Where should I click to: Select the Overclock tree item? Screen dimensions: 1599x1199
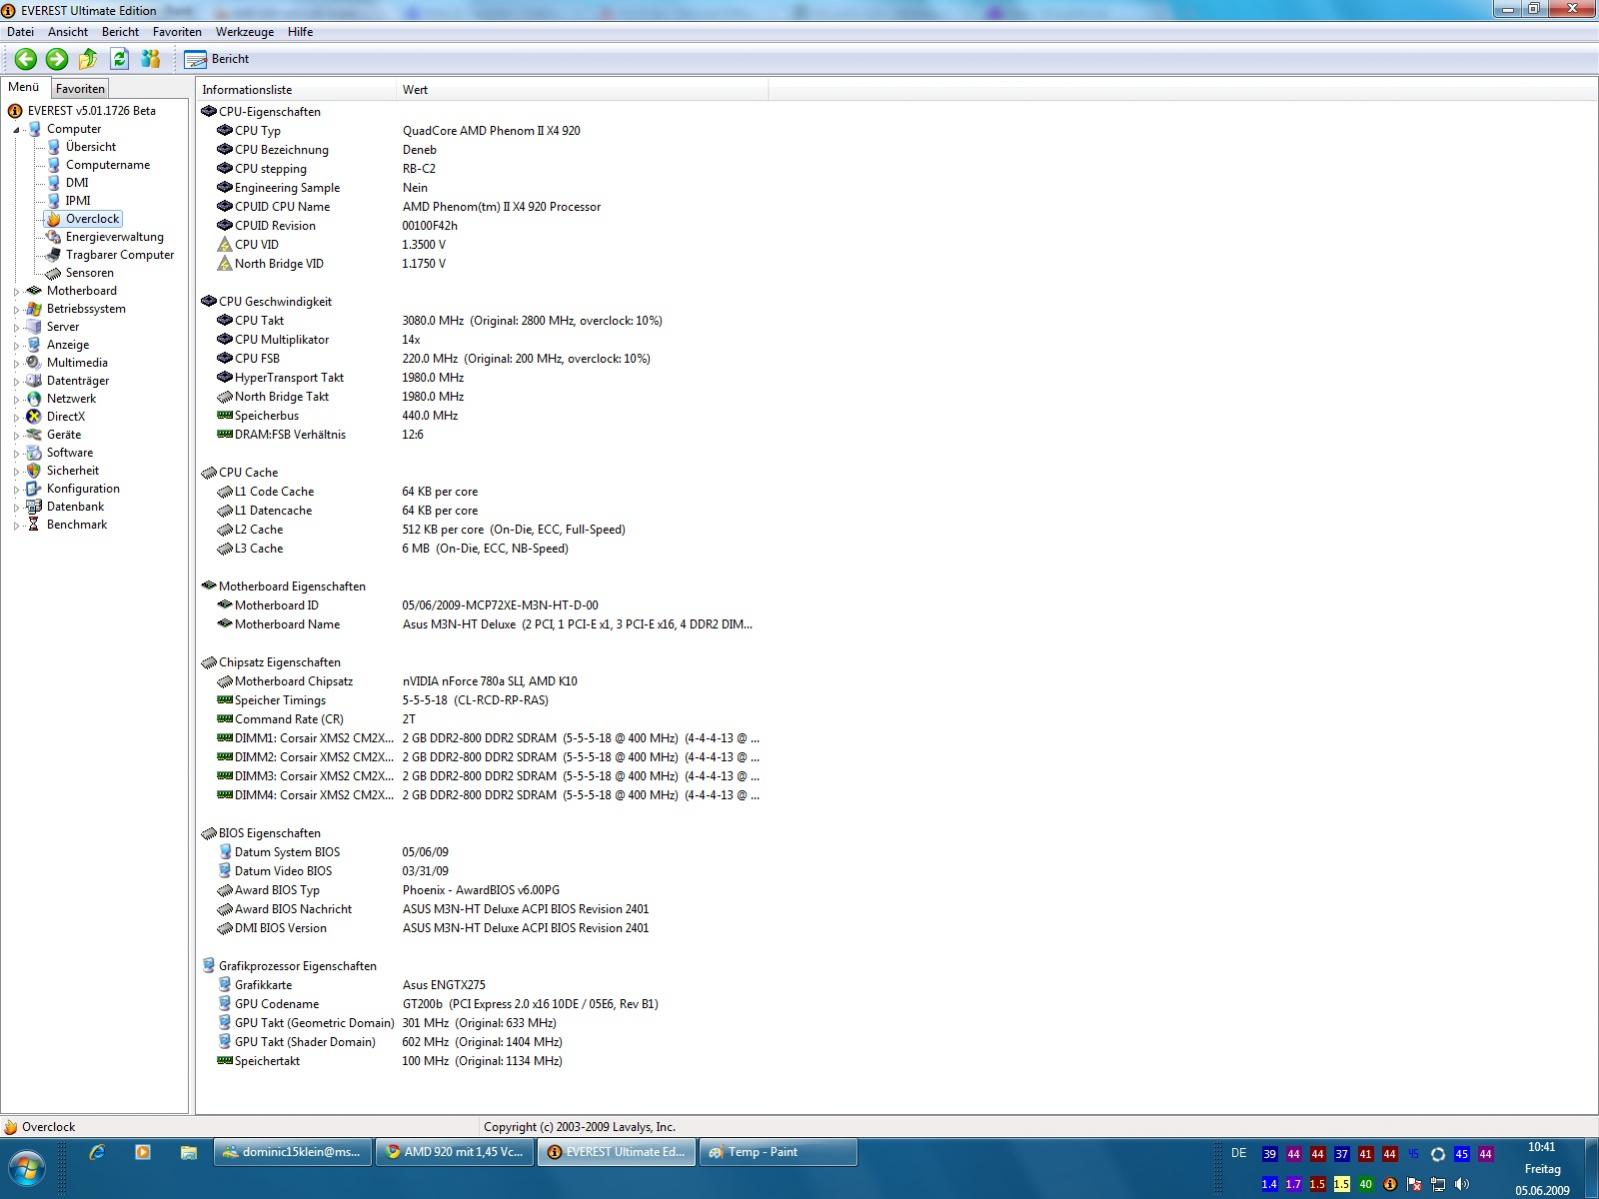(x=92, y=219)
